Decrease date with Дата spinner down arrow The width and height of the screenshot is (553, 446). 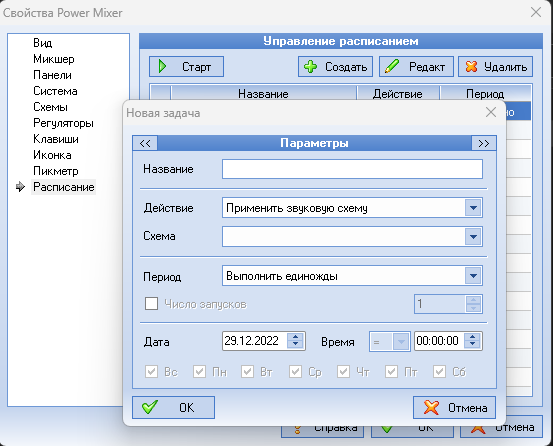pyautogui.click(x=296, y=345)
